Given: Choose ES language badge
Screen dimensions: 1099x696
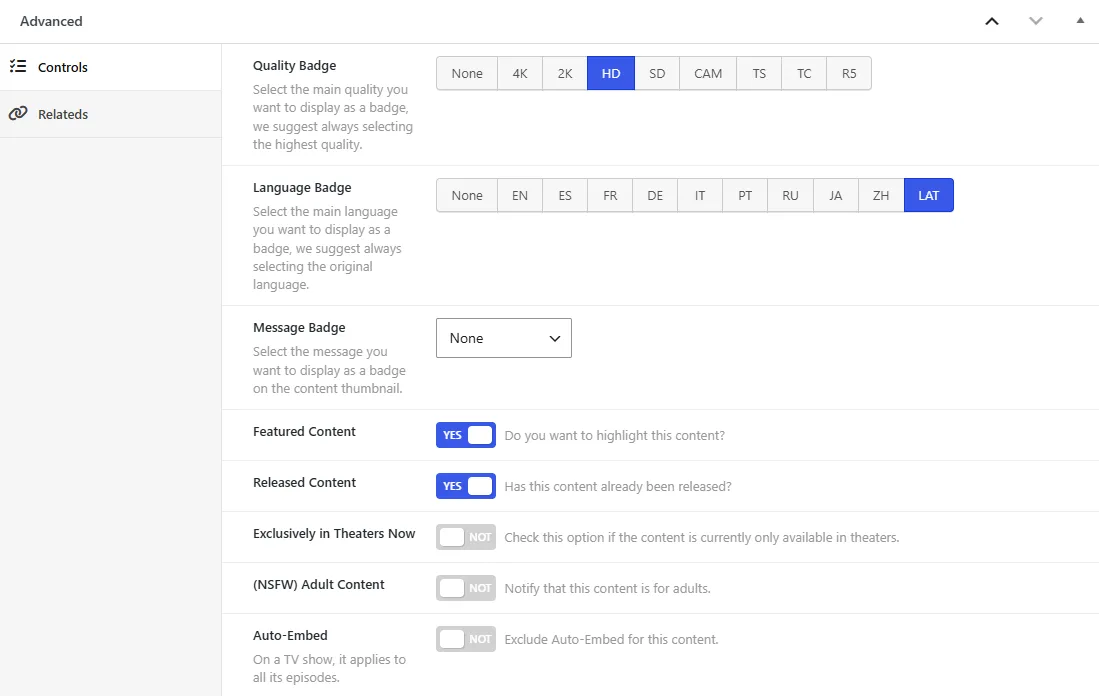Looking at the screenshot, I should (565, 196).
